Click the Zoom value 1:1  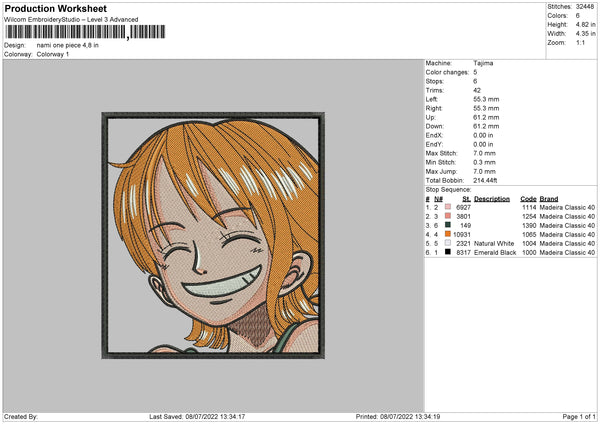pyautogui.click(x=580, y=42)
